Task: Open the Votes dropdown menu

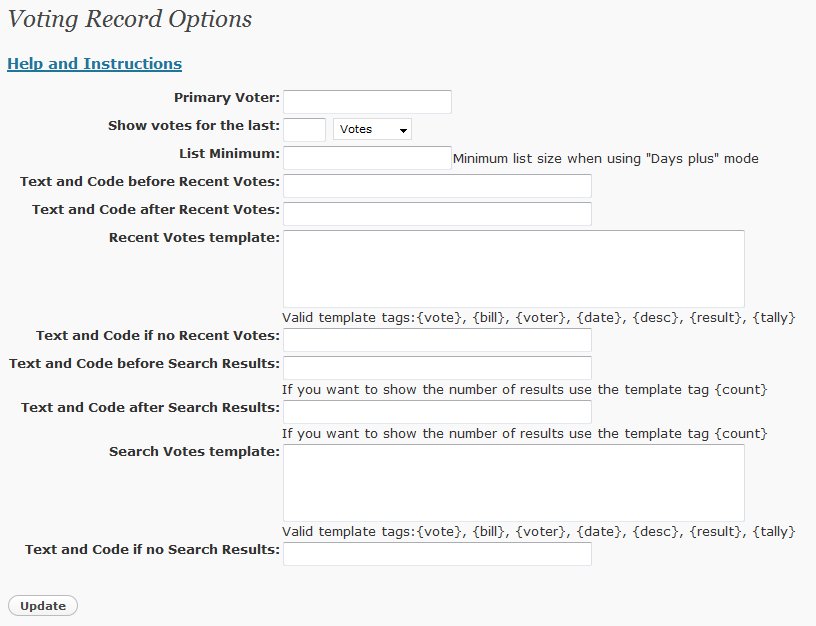Action: (372, 130)
